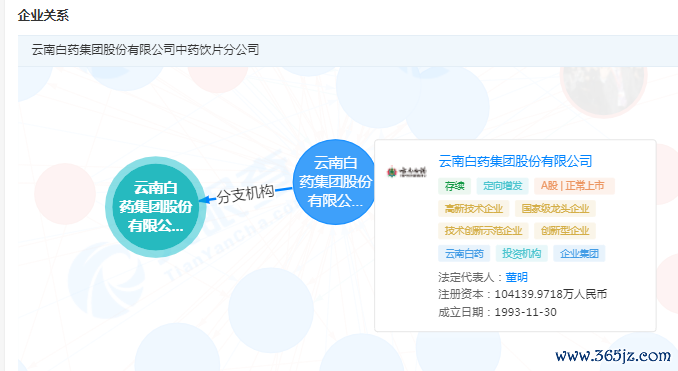This screenshot has width=678, height=371.
Task: Click the 高新技术企业 tag
Action: coord(473,208)
